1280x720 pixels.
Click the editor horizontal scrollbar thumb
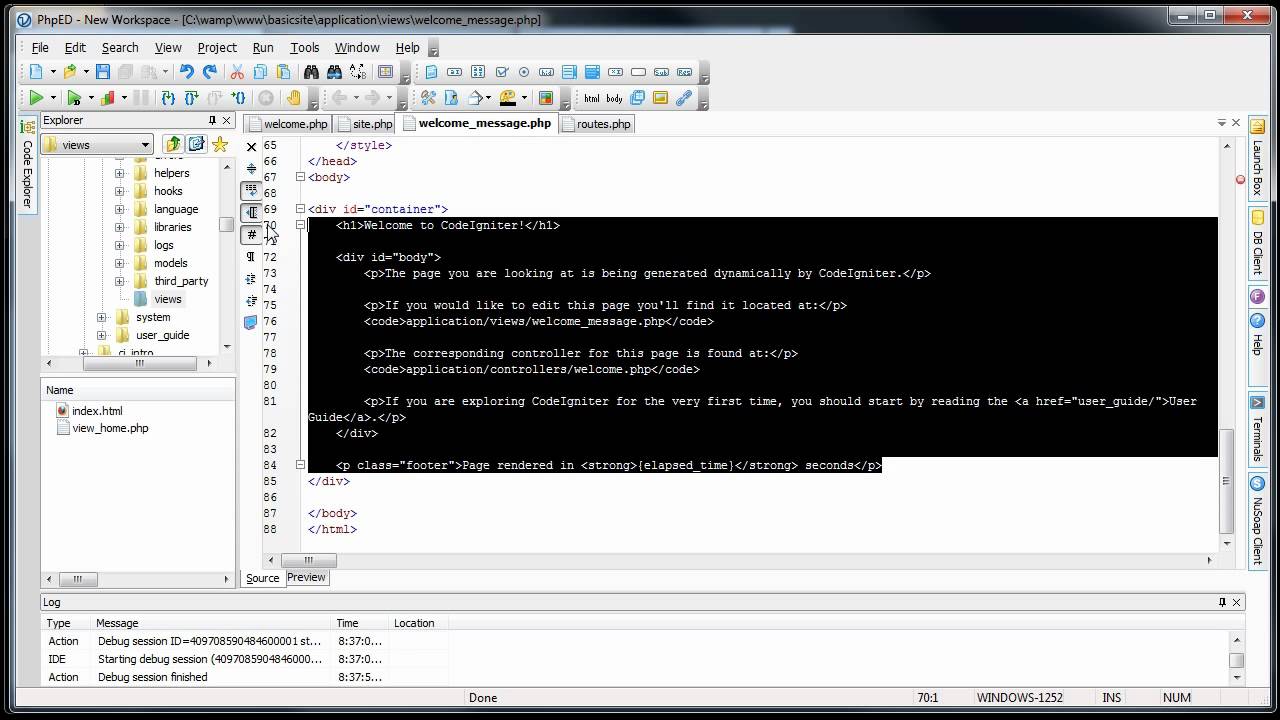point(308,560)
